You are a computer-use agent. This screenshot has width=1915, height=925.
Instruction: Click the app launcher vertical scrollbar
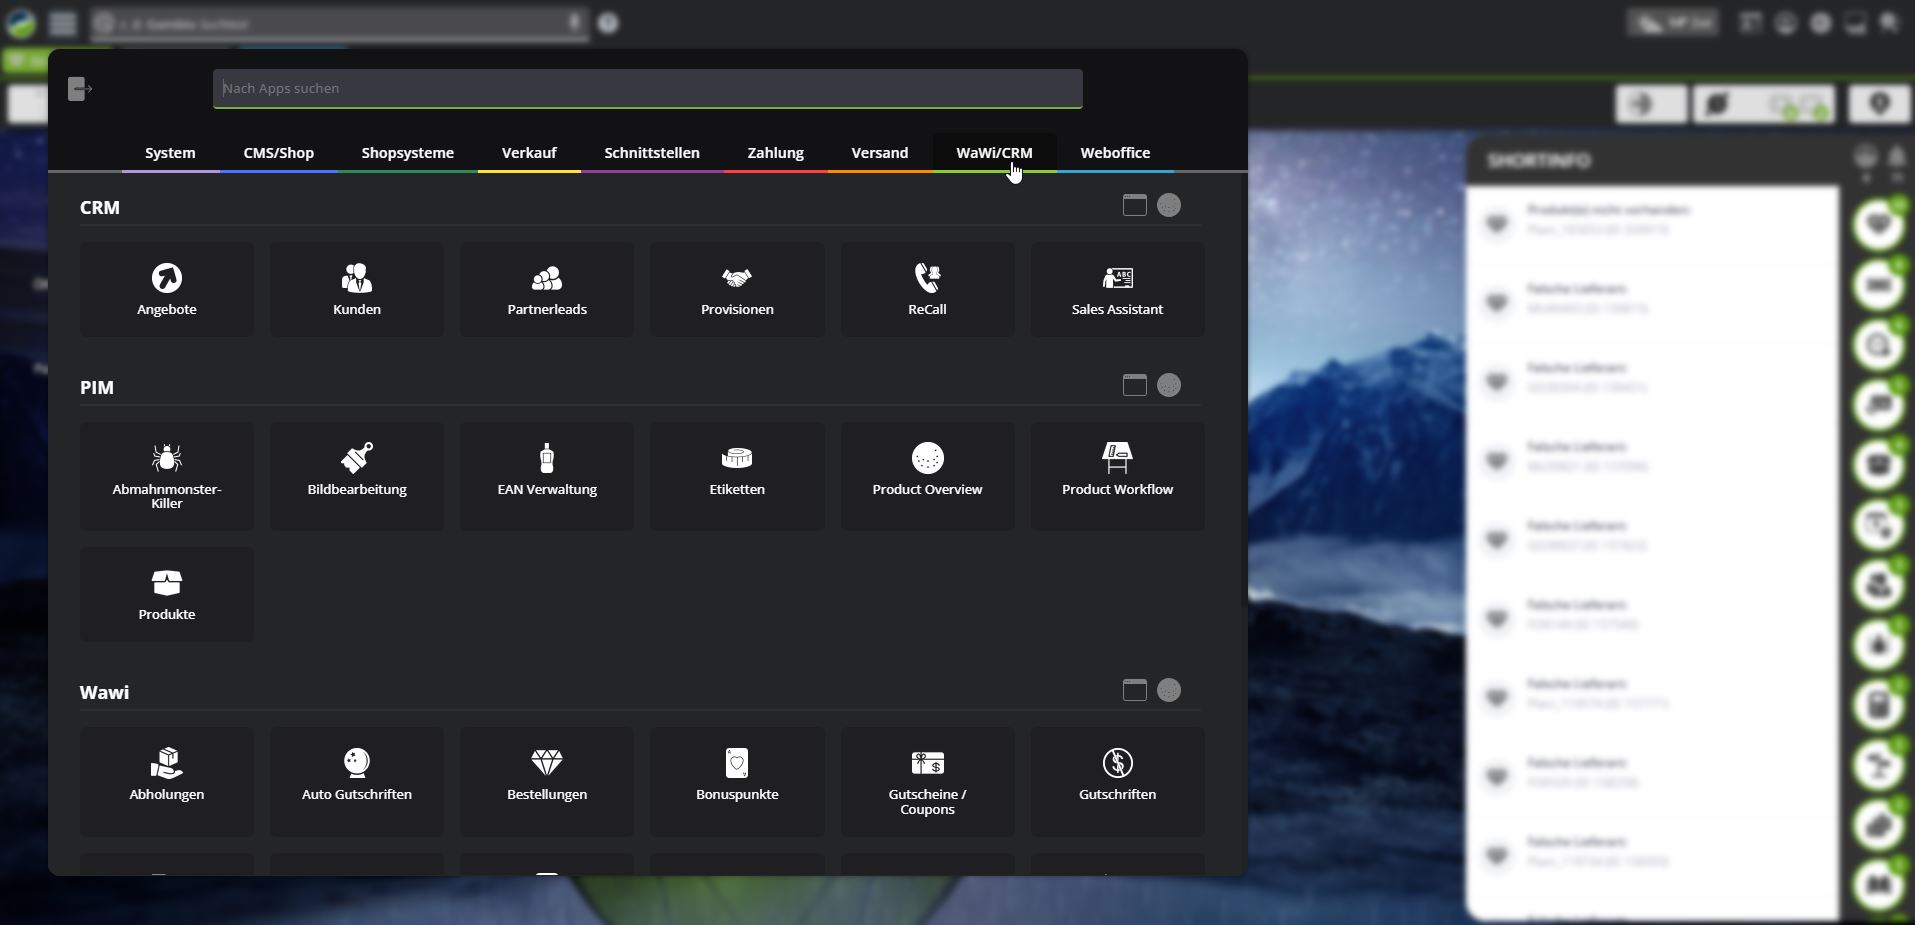1244,390
